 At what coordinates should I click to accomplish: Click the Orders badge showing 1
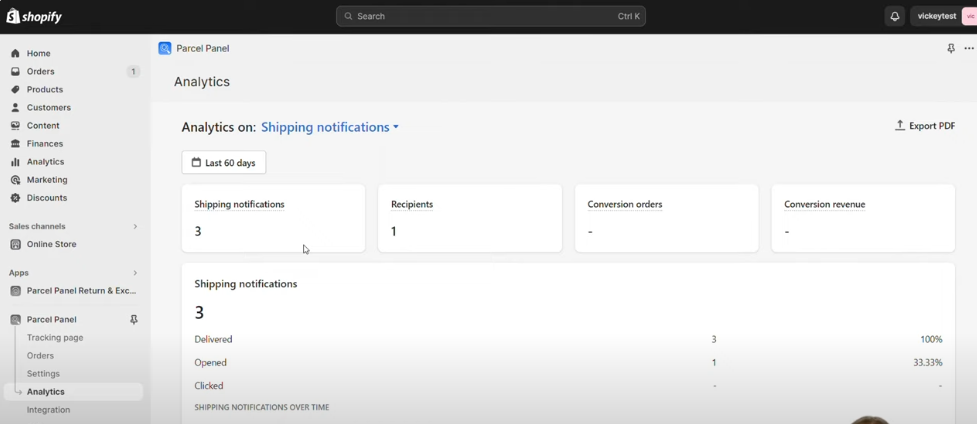(x=133, y=72)
